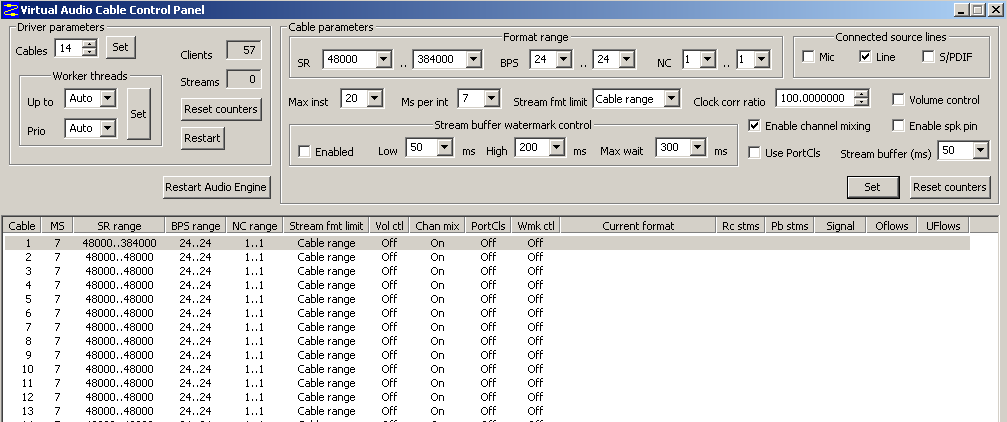
Task: Click the Cables number input field
Action: [69, 48]
